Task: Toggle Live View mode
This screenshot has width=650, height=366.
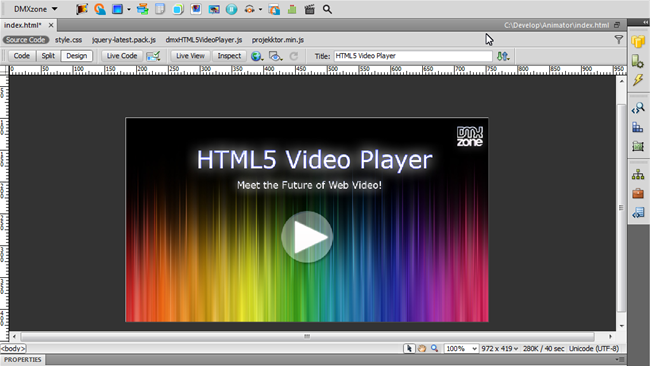Action: [190, 56]
